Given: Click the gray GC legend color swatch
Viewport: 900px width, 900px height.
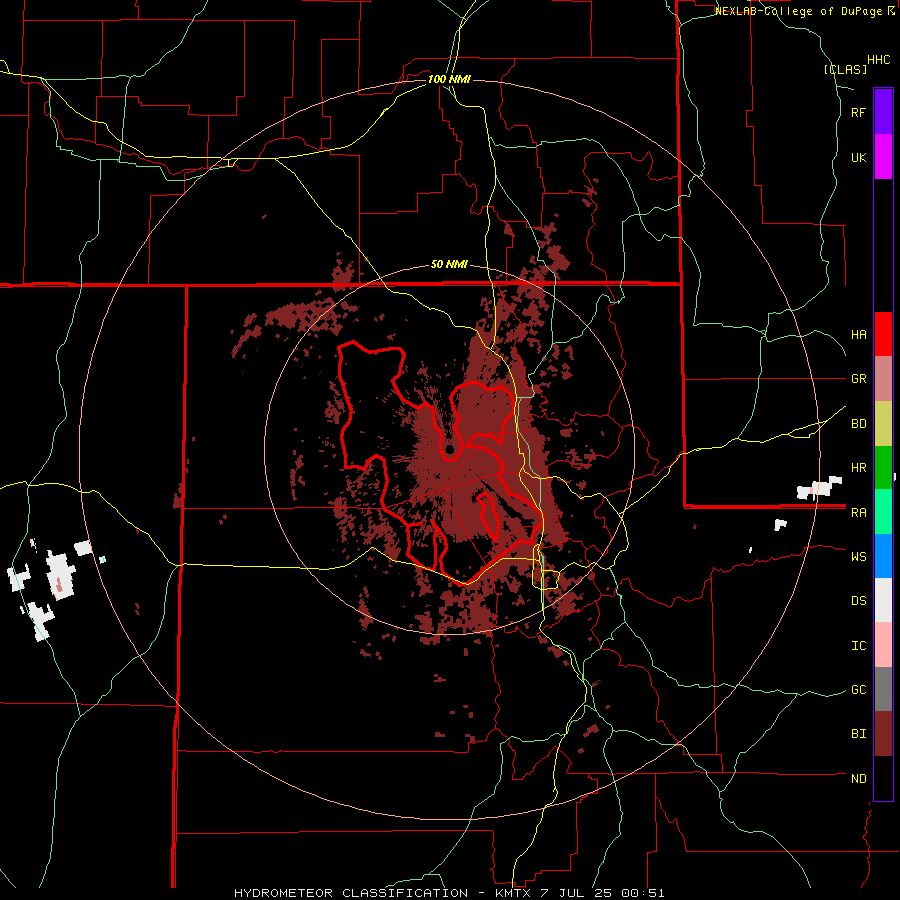Looking at the screenshot, I should pyautogui.click(x=883, y=689).
